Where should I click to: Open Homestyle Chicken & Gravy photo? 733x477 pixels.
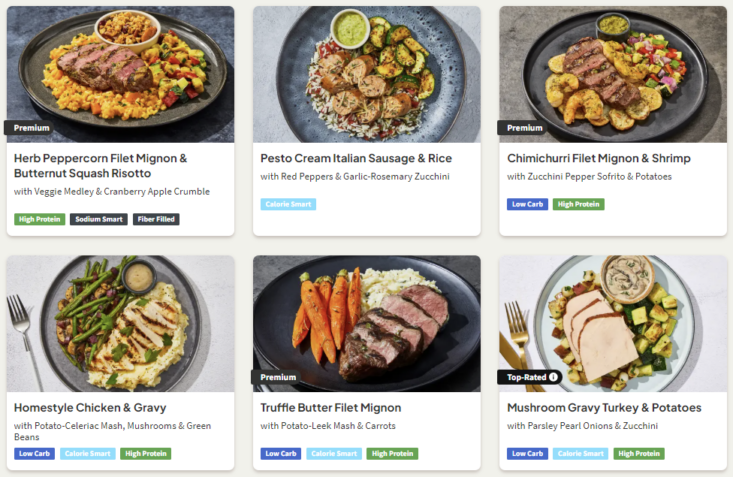click(x=120, y=320)
